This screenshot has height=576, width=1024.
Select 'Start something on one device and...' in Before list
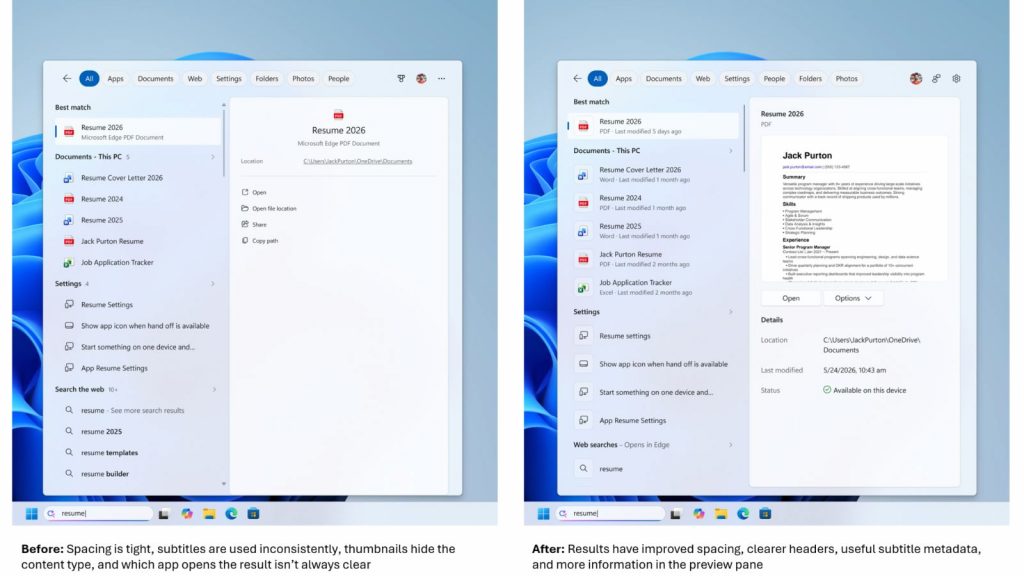point(138,347)
